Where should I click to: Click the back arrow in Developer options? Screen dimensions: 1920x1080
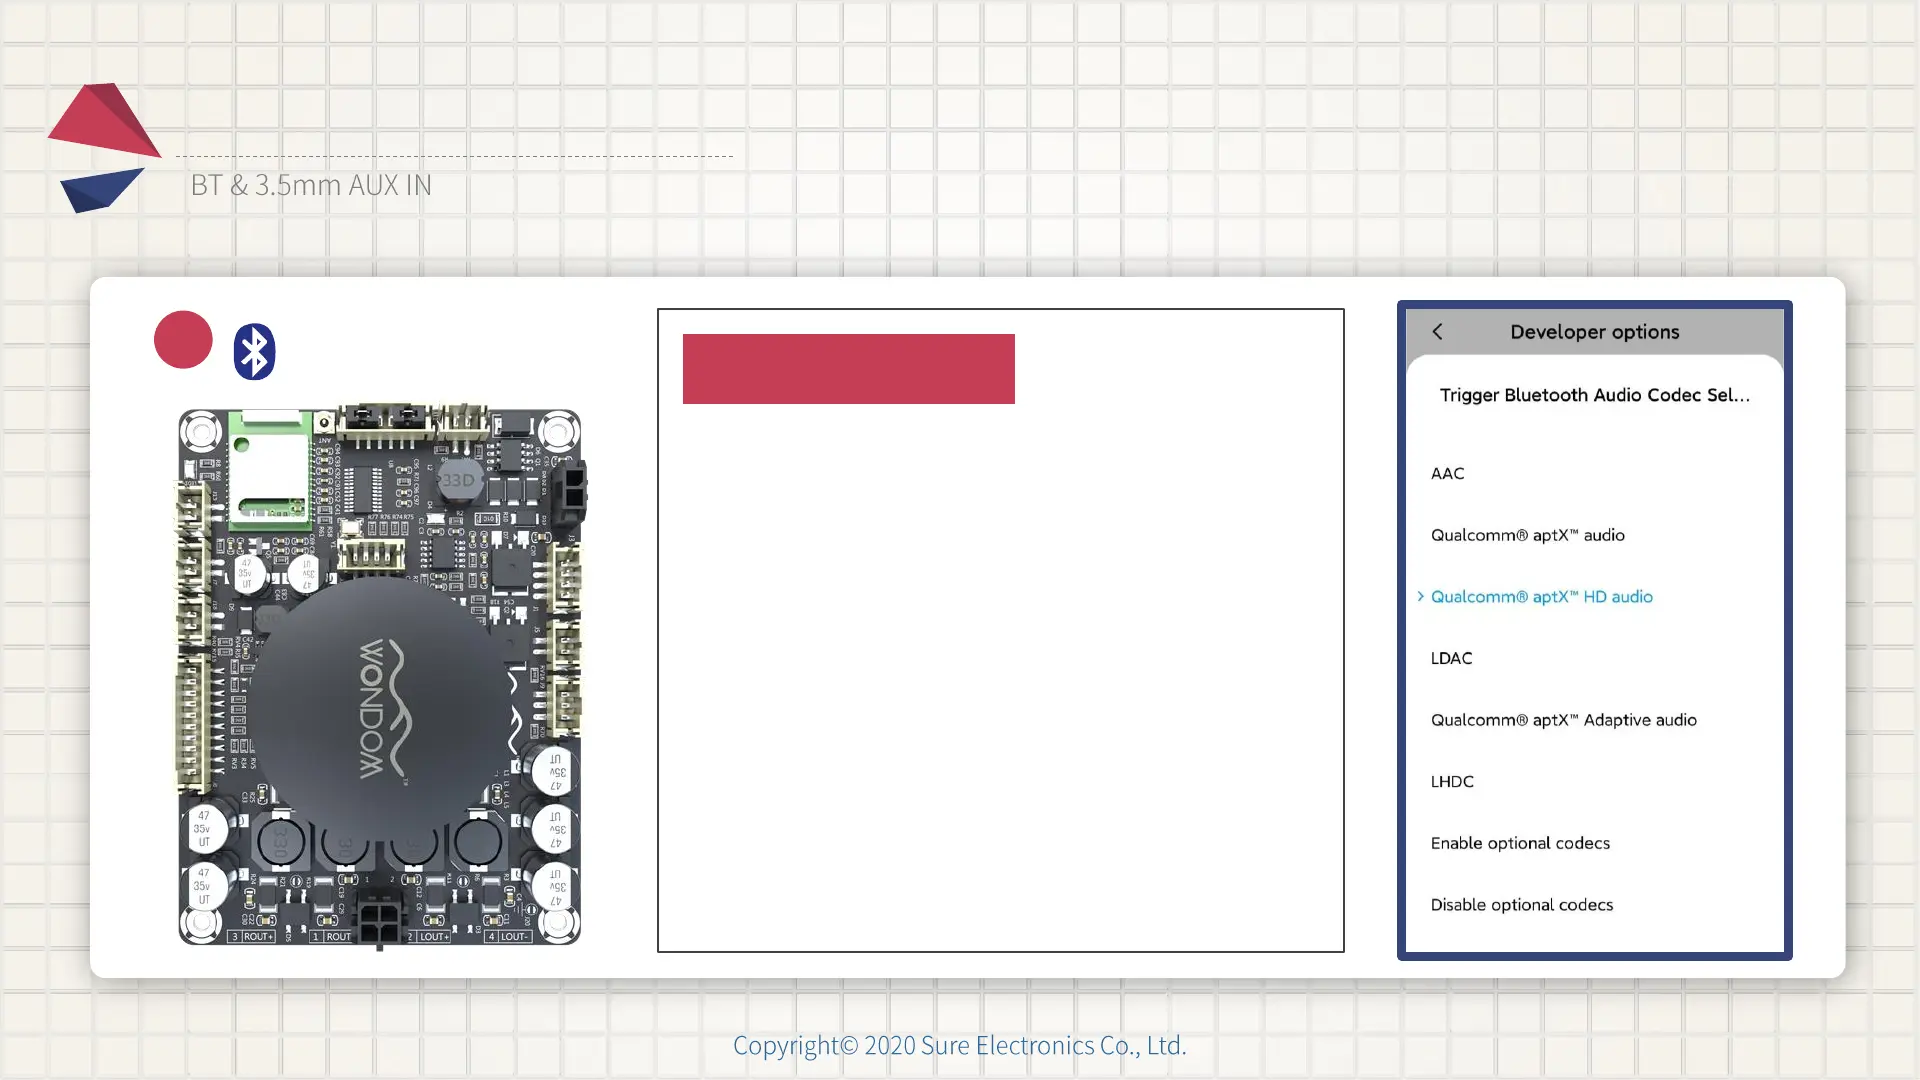click(x=1437, y=331)
